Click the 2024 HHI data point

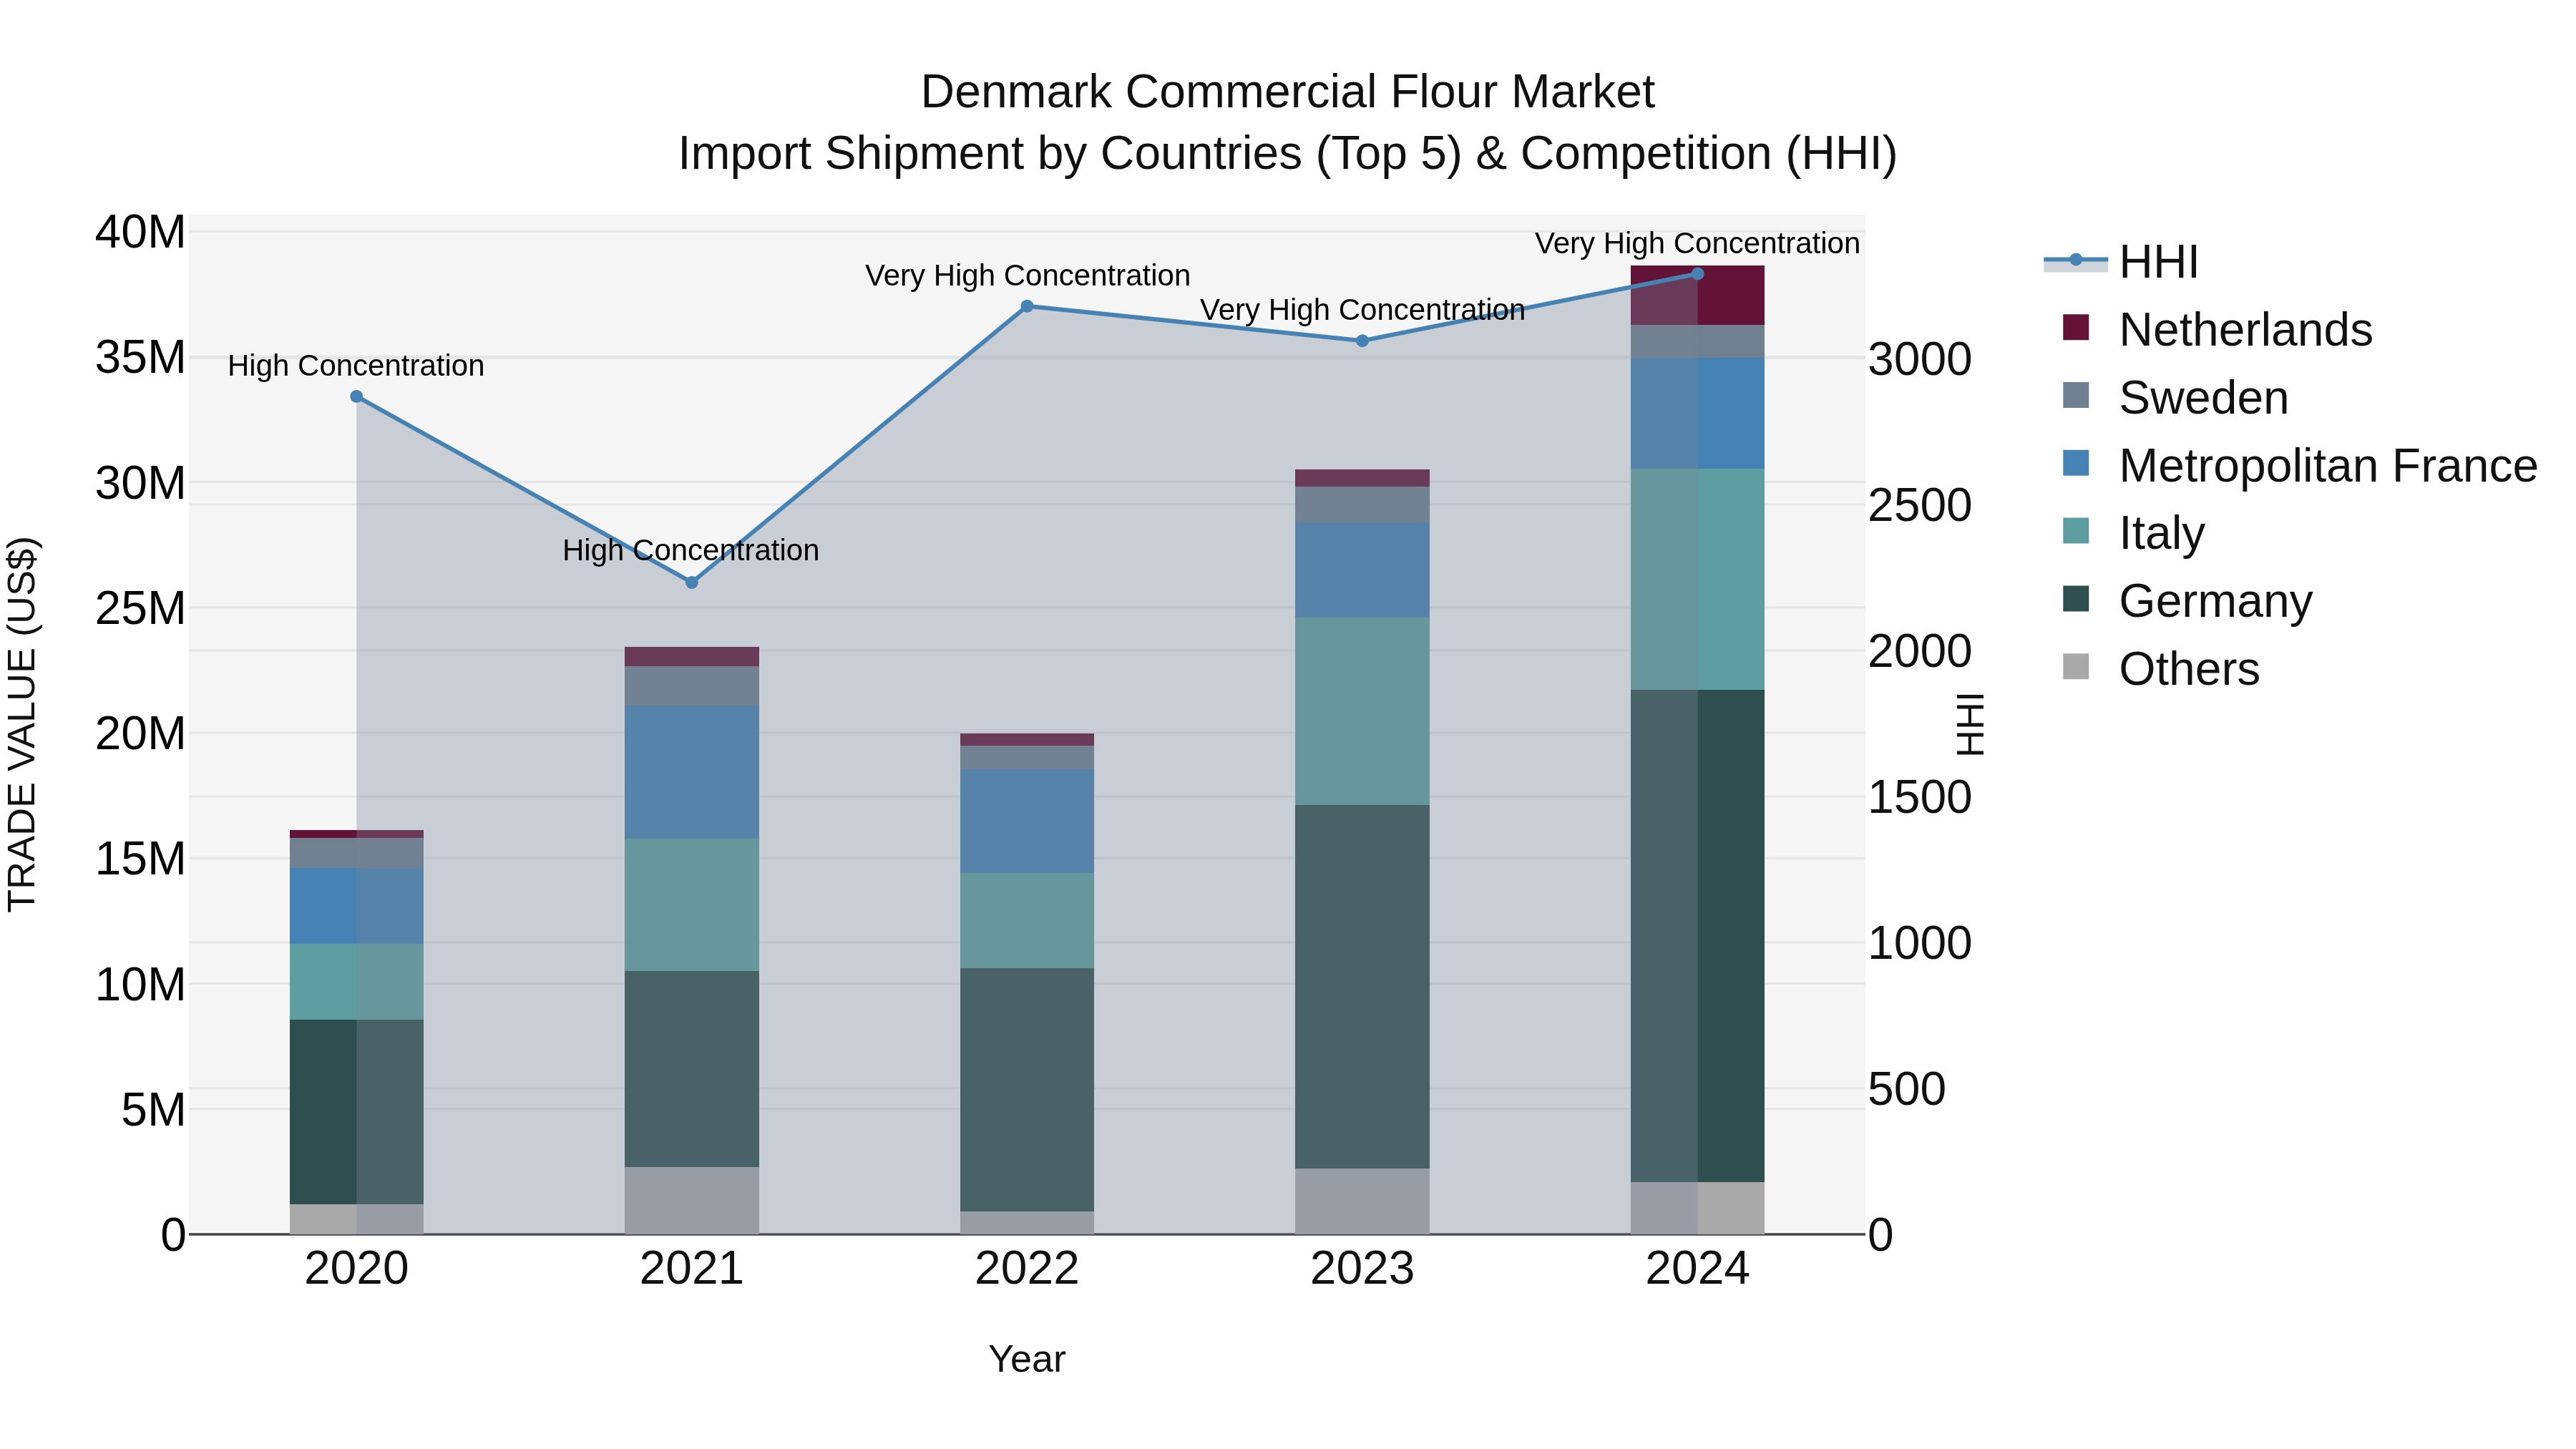click(1697, 273)
